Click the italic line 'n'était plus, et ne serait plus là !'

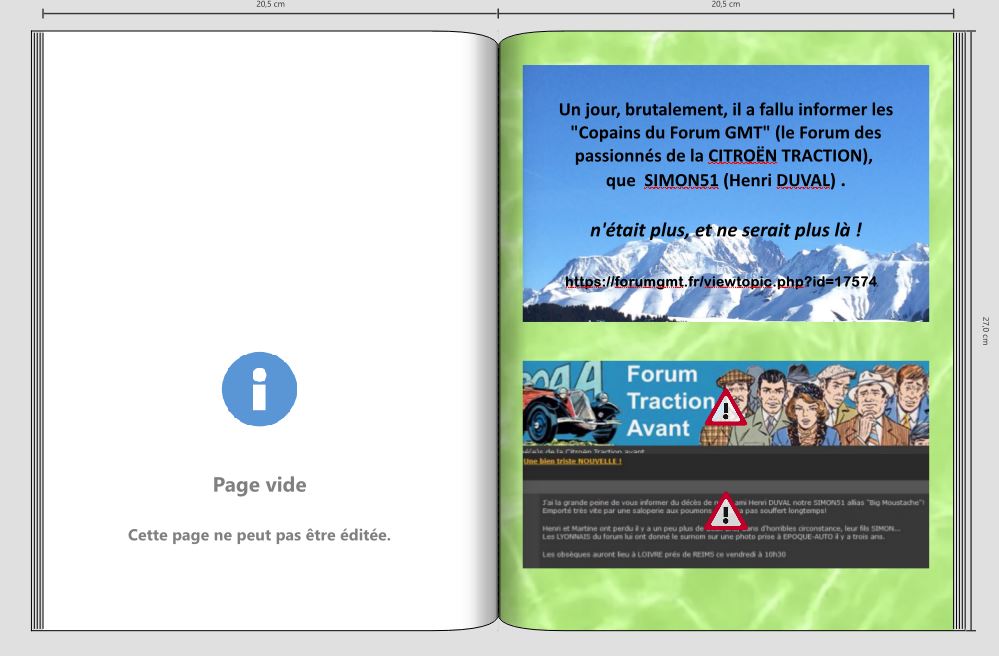pos(726,230)
